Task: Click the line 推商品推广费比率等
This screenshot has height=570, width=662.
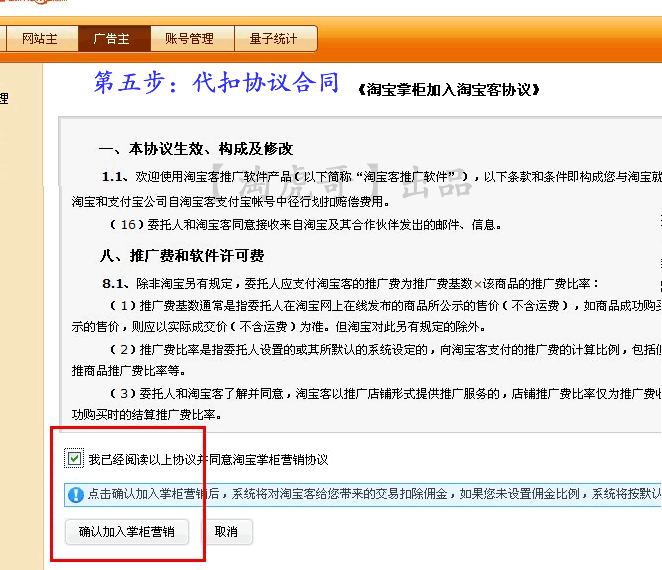Action: (x=128, y=371)
